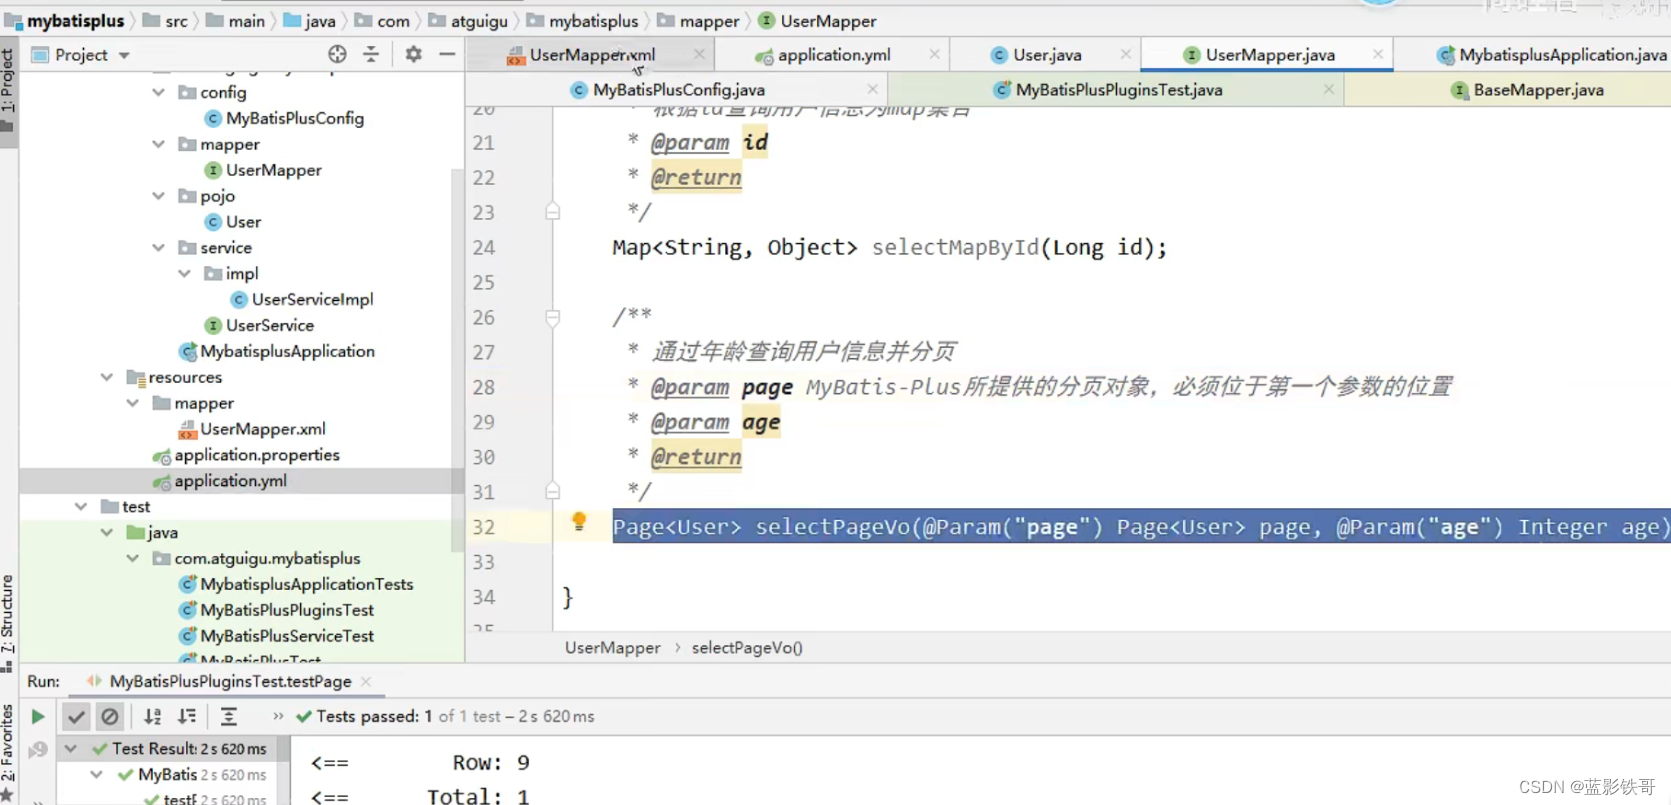The height and width of the screenshot is (805, 1671).
Task: Place cursor on selectMapById method line
Action: coord(889,247)
